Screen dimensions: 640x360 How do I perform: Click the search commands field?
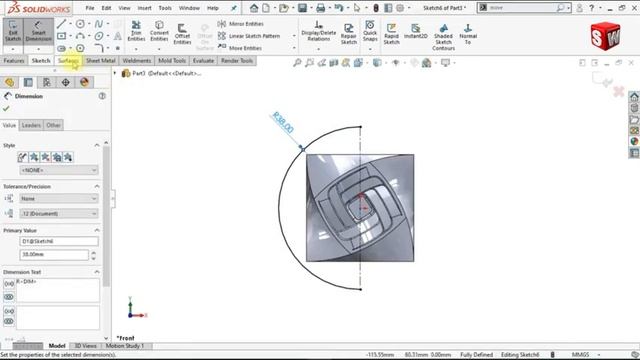(524, 8)
